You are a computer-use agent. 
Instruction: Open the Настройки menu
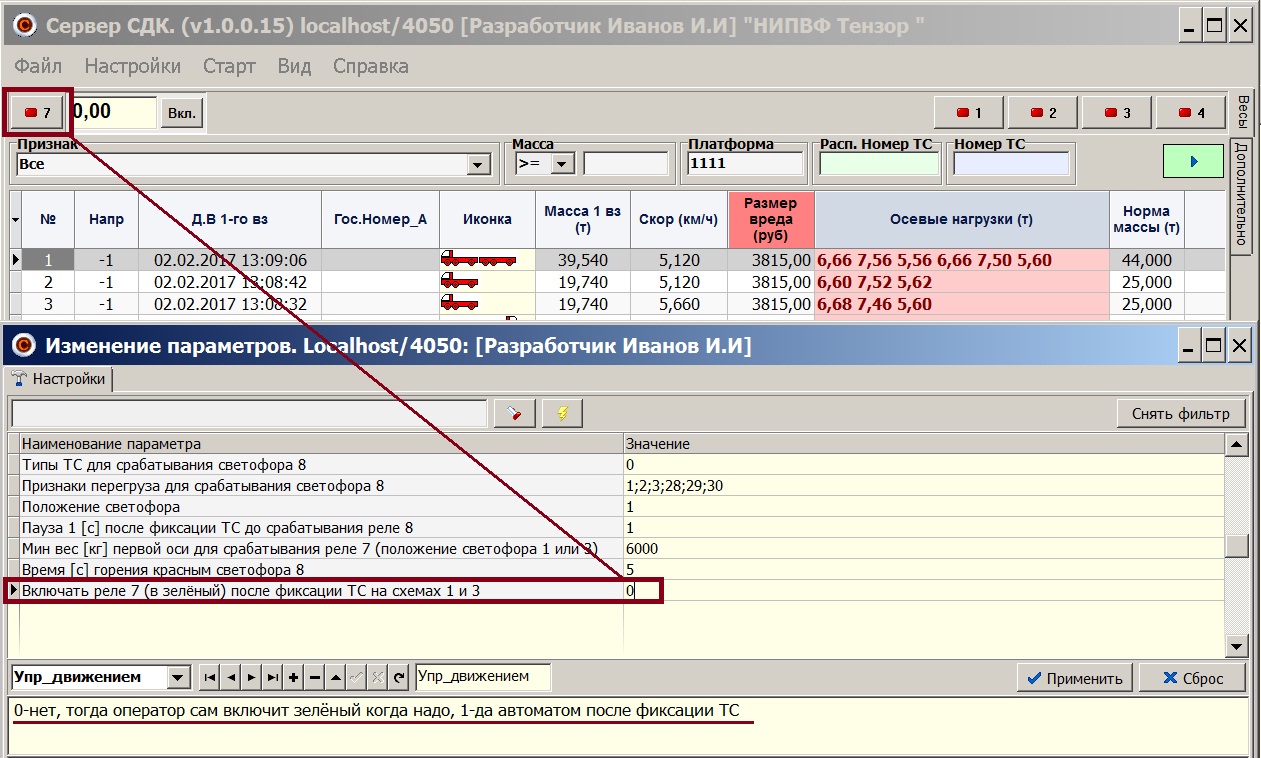(x=132, y=67)
